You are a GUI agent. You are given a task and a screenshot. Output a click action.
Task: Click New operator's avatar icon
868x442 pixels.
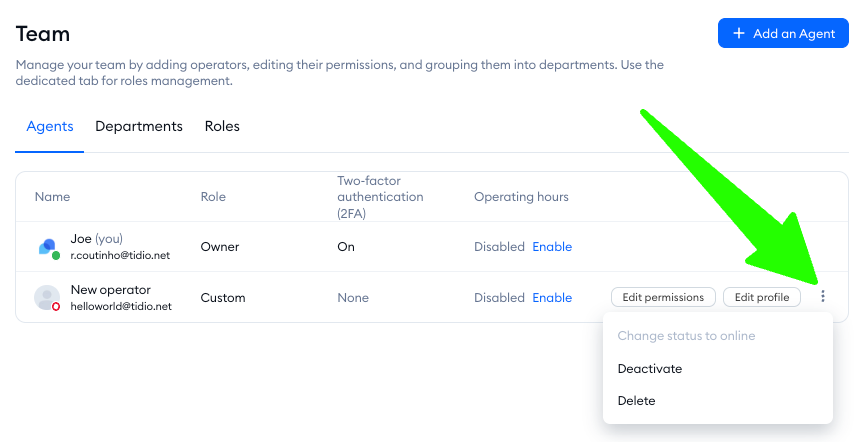click(x=46, y=297)
